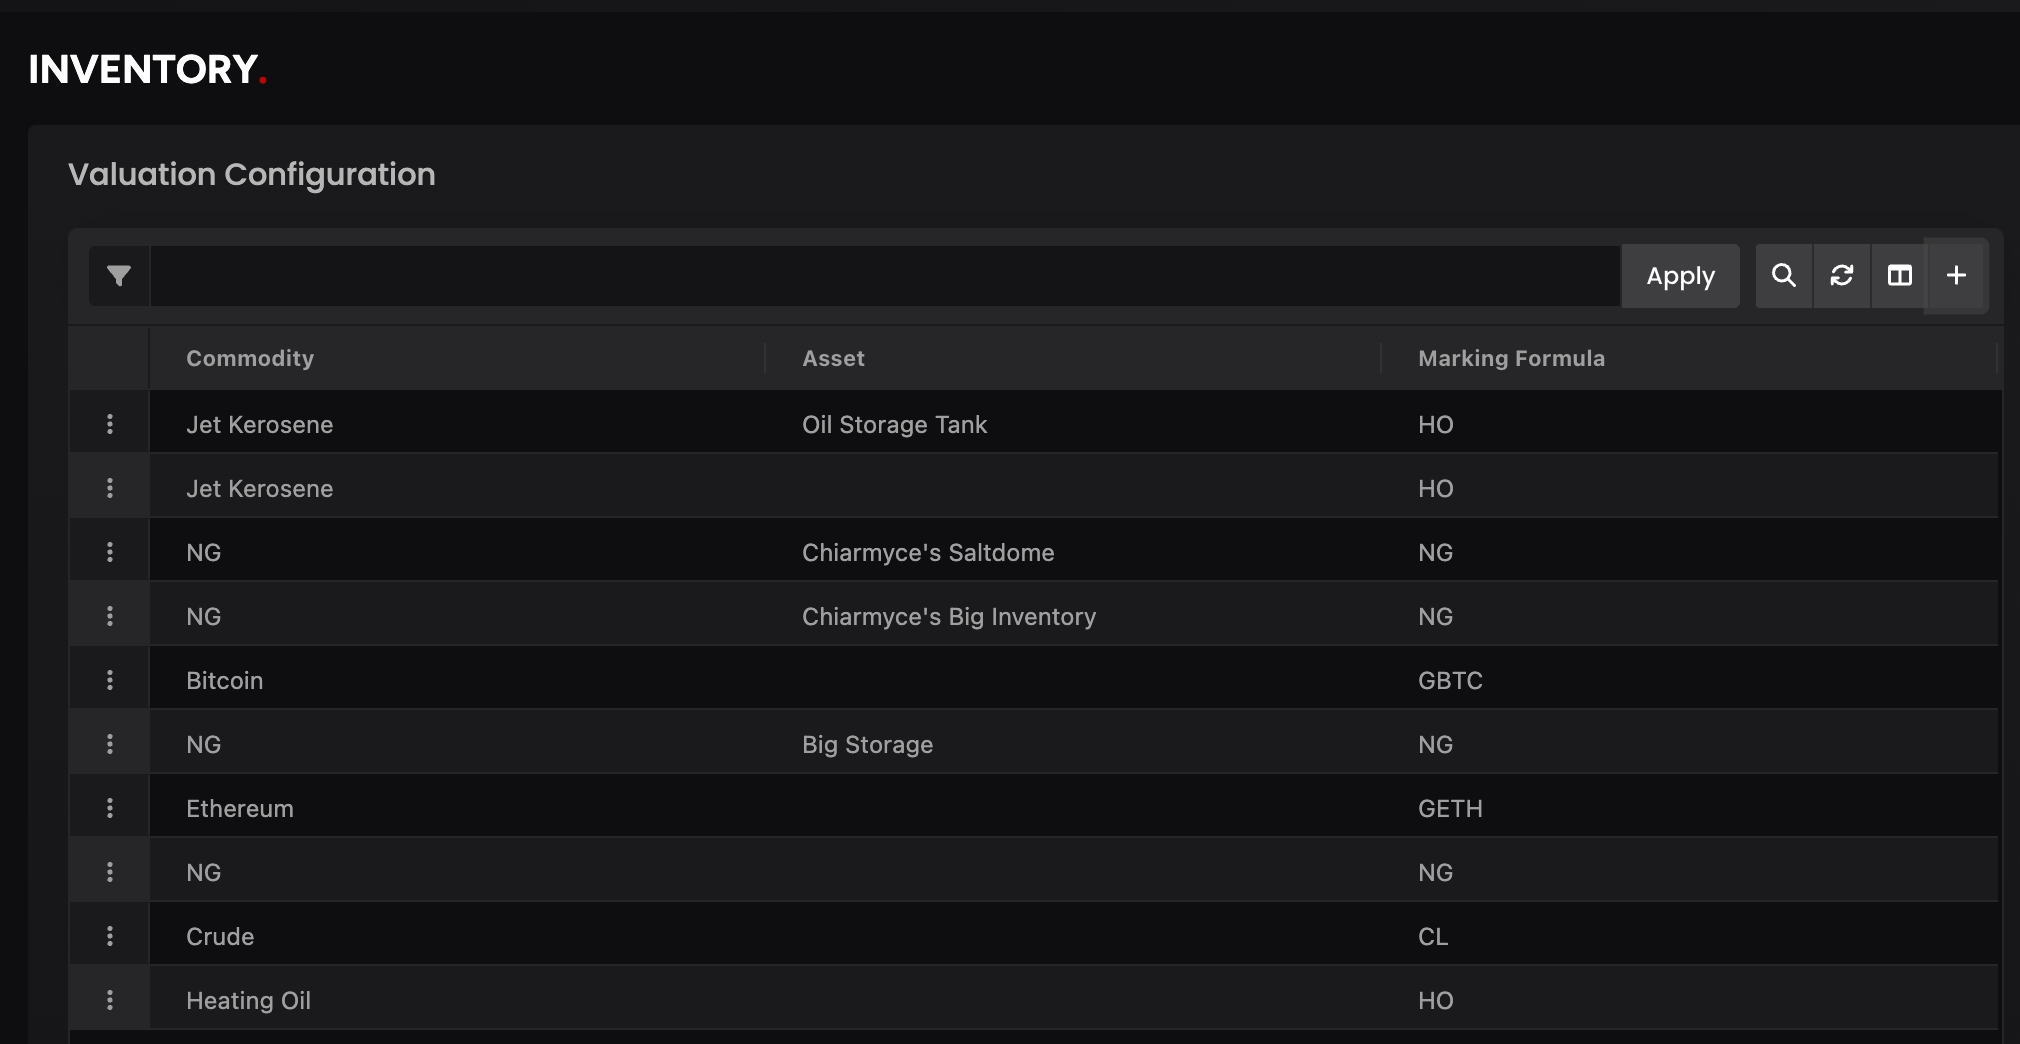Image resolution: width=2020 pixels, height=1044 pixels.
Task: Open the column layout chooser icon
Action: click(x=1899, y=276)
